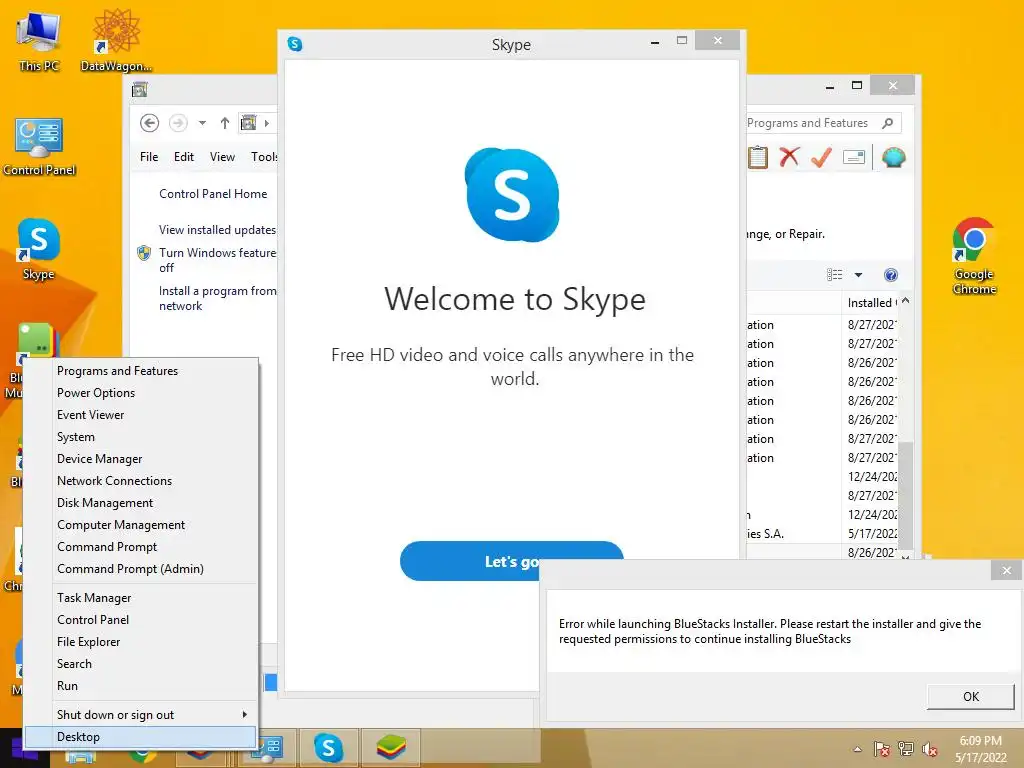Click the red X delete toolbar icon
The width and height of the screenshot is (1024, 768).
pyautogui.click(x=789, y=157)
